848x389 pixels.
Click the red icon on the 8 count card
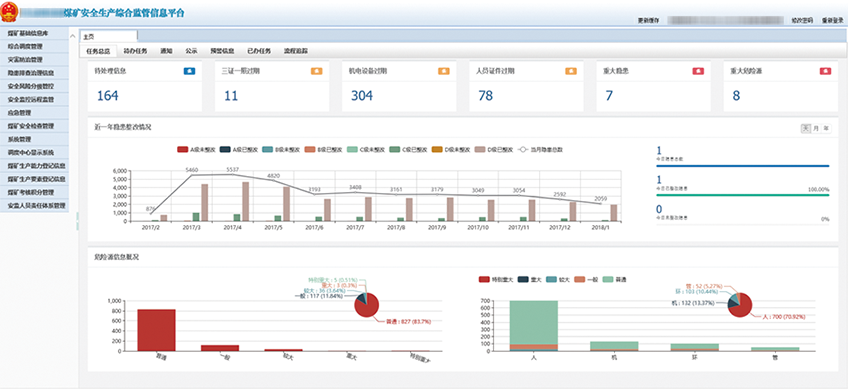click(x=825, y=71)
